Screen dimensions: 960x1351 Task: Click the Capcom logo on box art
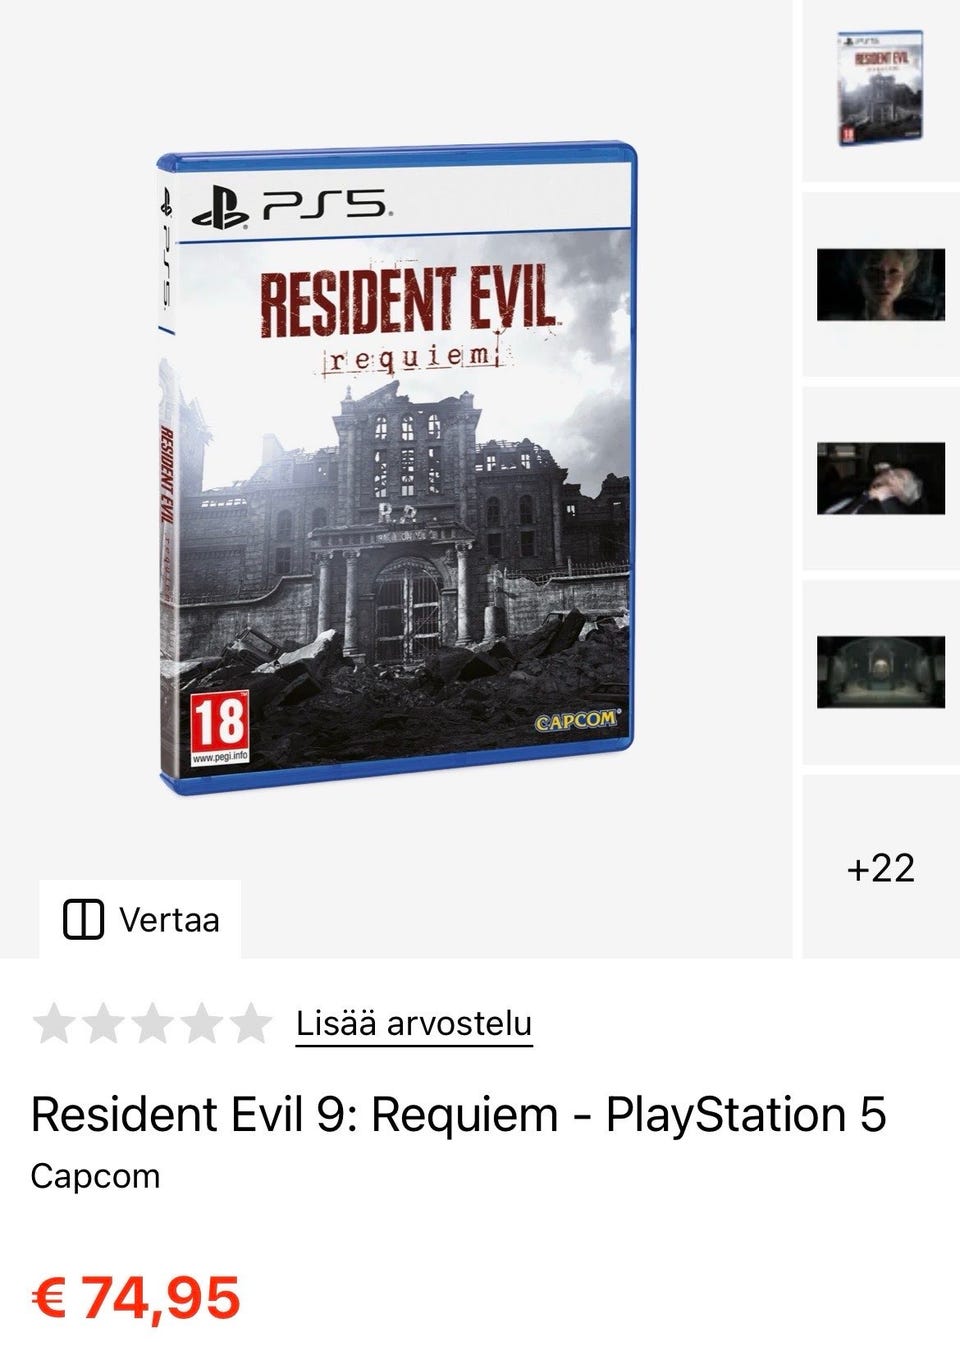(x=576, y=721)
